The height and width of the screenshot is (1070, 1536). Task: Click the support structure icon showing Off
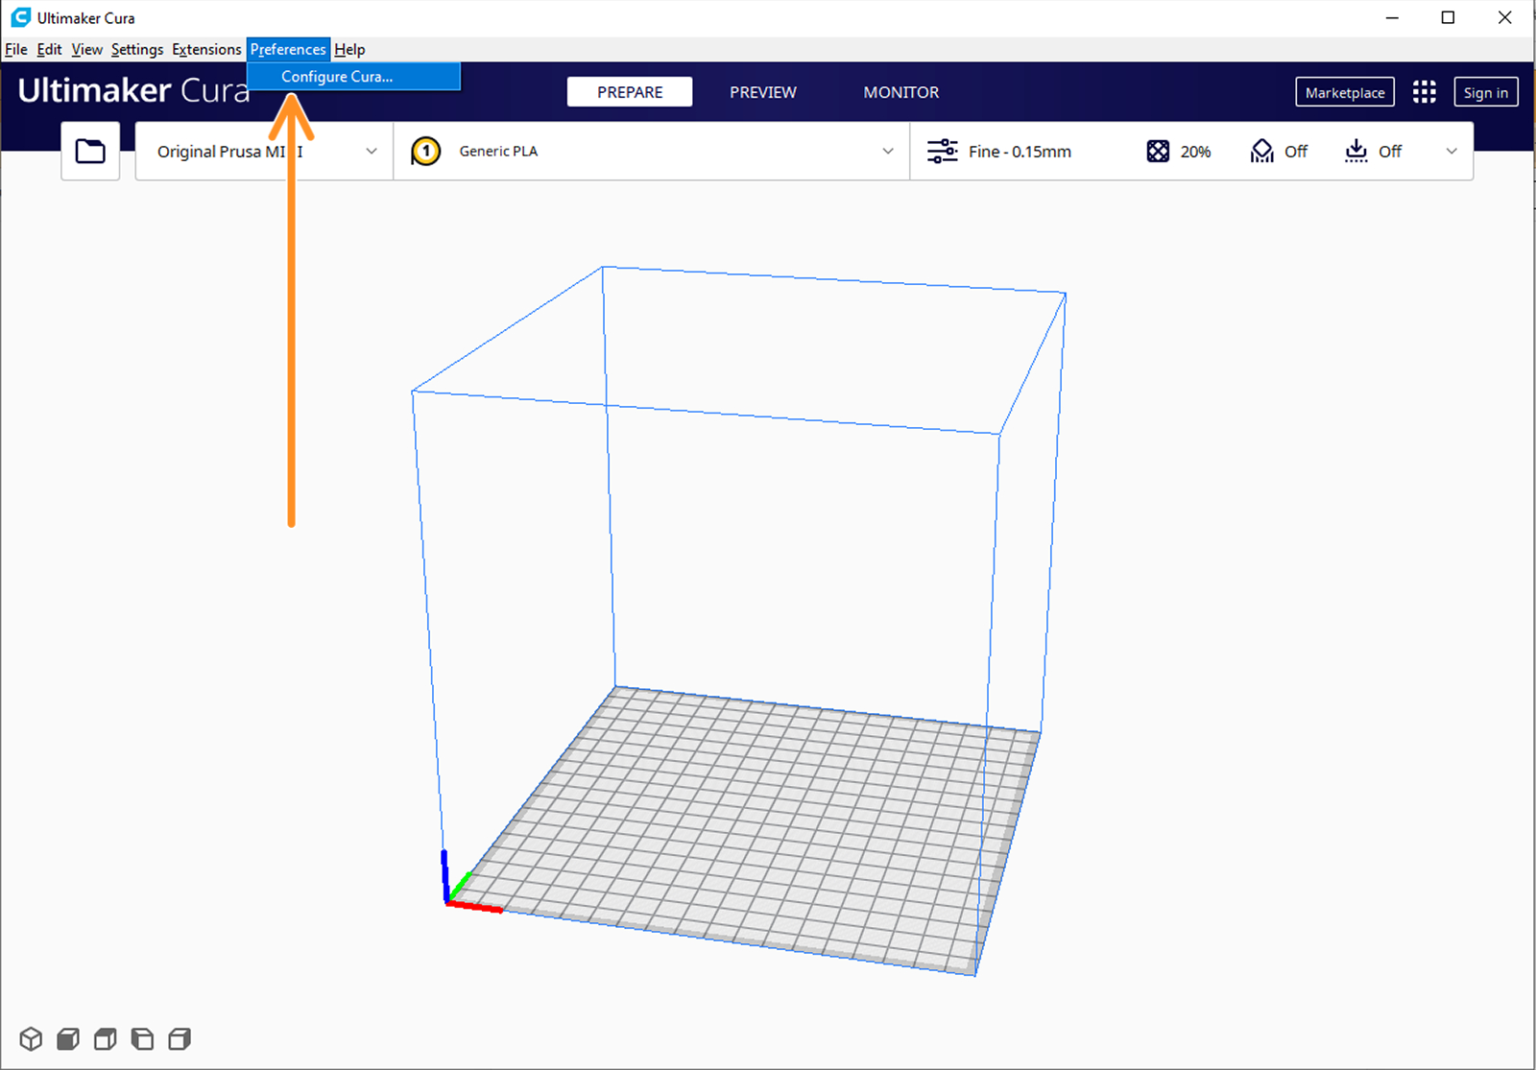(1262, 150)
